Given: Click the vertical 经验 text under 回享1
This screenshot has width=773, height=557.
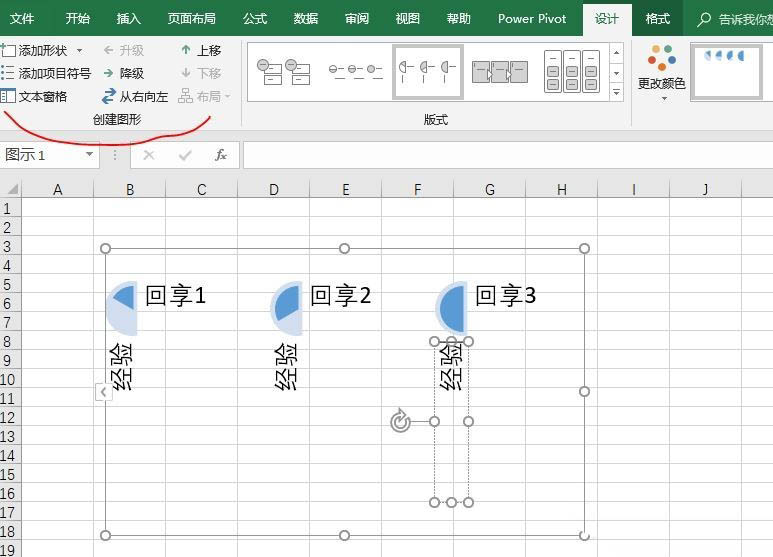Looking at the screenshot, I should (122, 367).
